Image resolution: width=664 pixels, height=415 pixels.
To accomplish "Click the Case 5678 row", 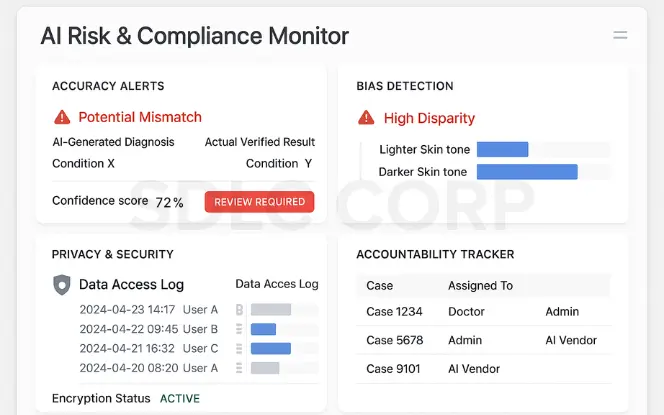I will tap(484, 340).
